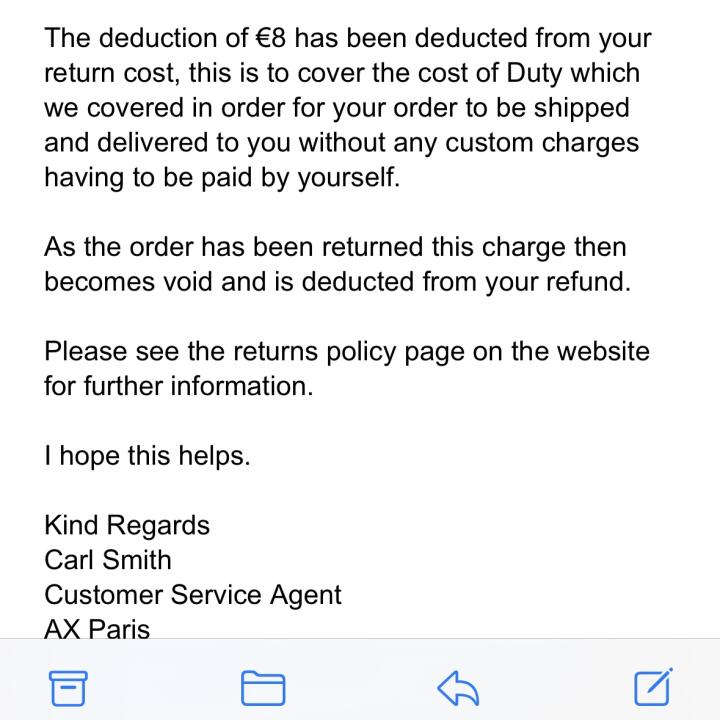Tap the reply arrow icon
The width and height of the screenshot is (720, 720).
(458, 687)
